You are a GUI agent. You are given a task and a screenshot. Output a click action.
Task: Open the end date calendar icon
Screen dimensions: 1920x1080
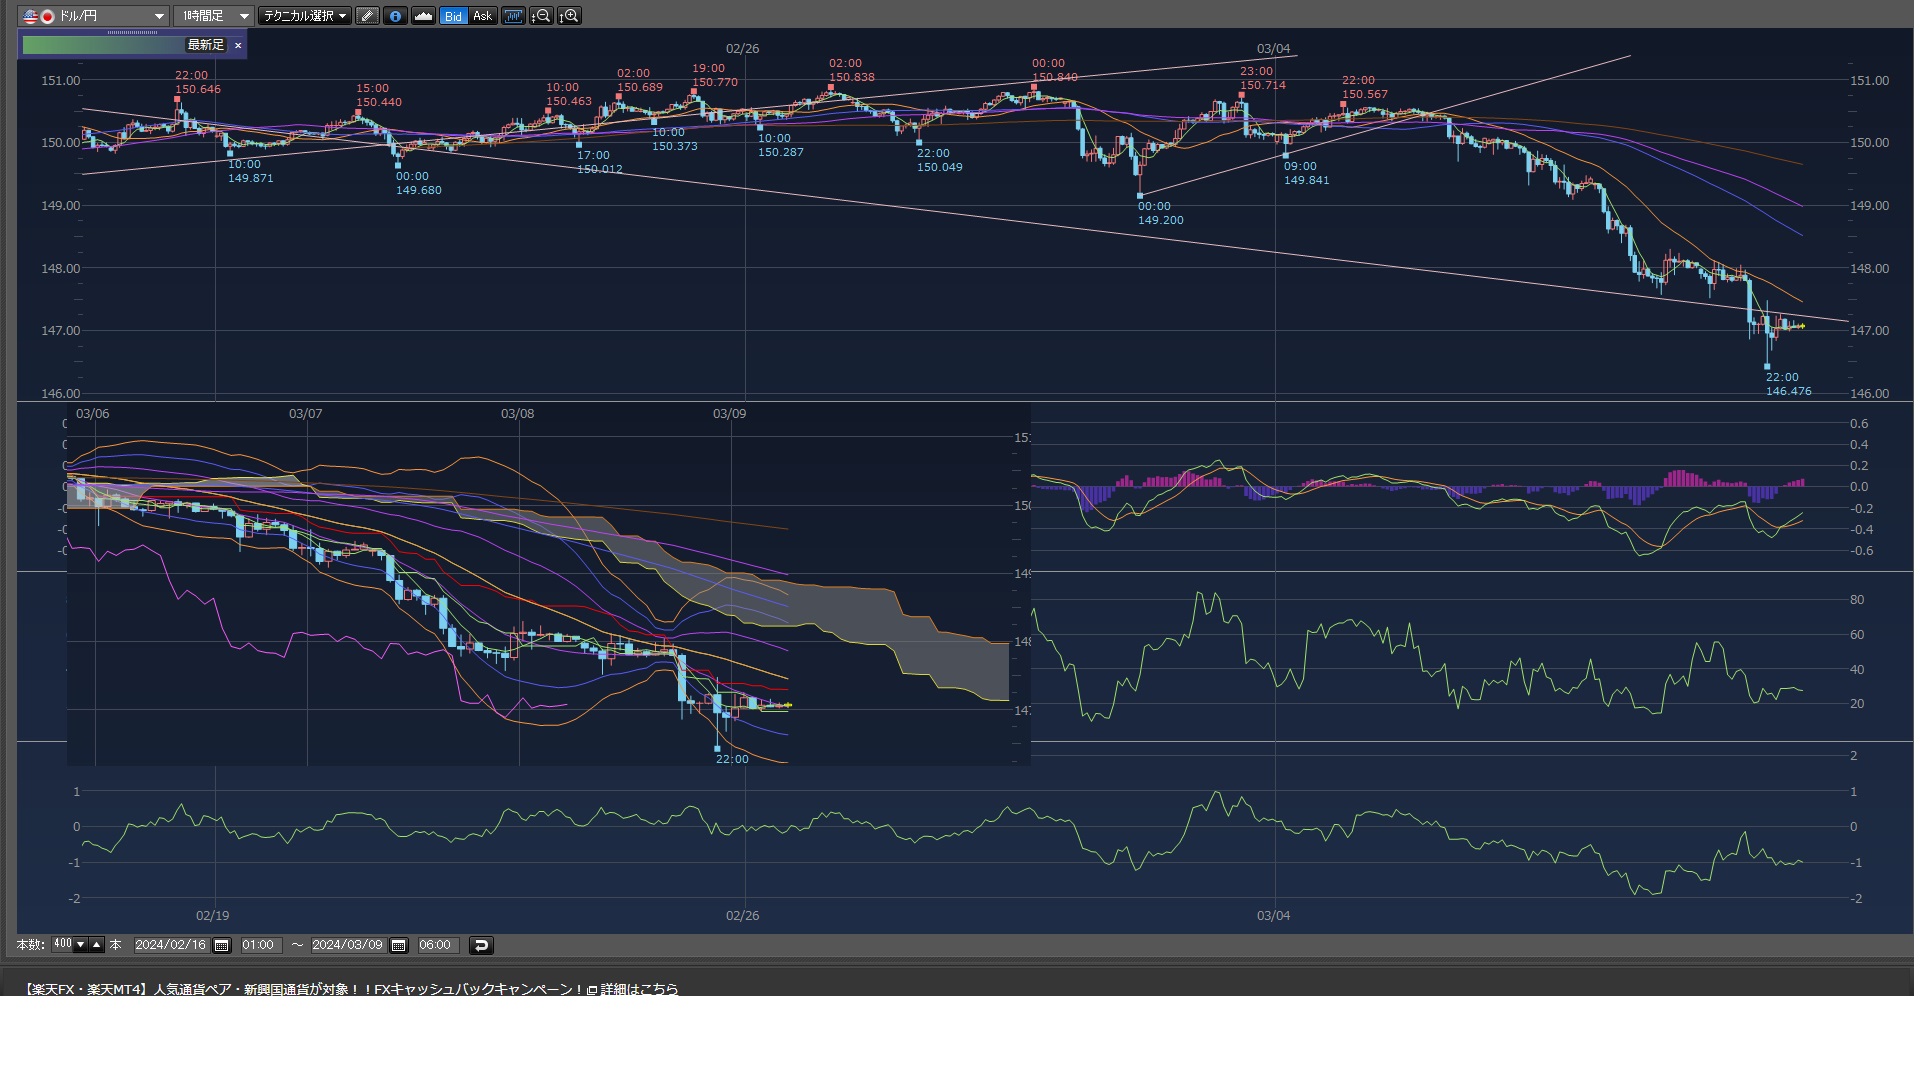(x=398, y=945)
